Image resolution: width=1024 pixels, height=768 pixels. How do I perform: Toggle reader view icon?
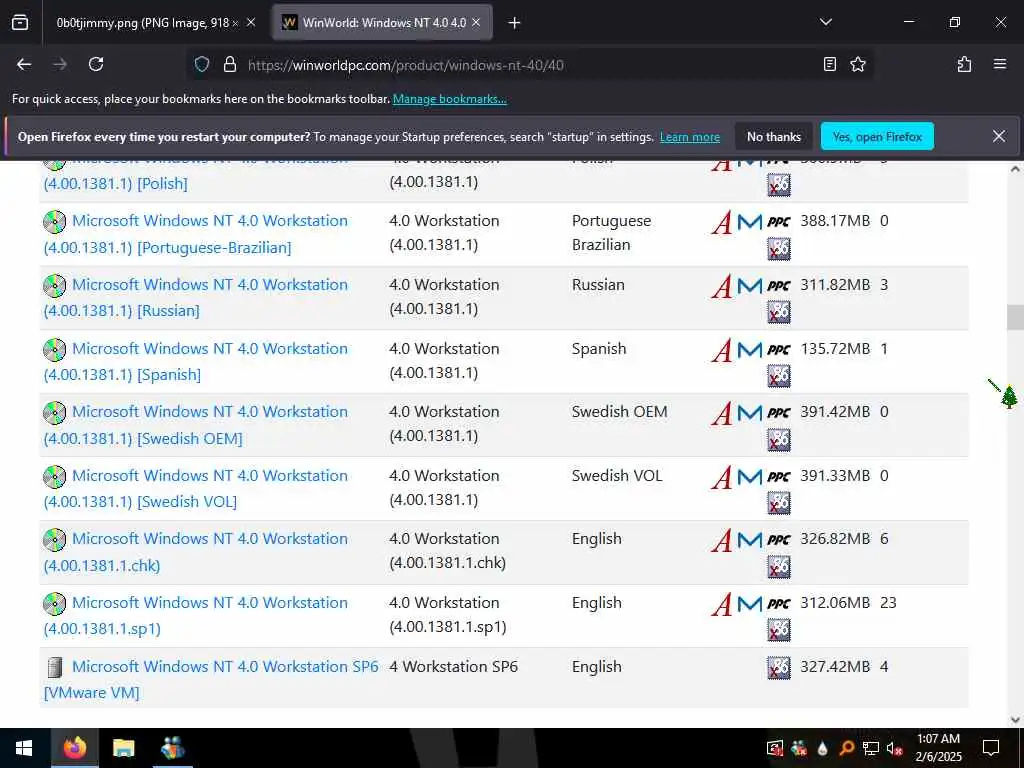(829, 64)
